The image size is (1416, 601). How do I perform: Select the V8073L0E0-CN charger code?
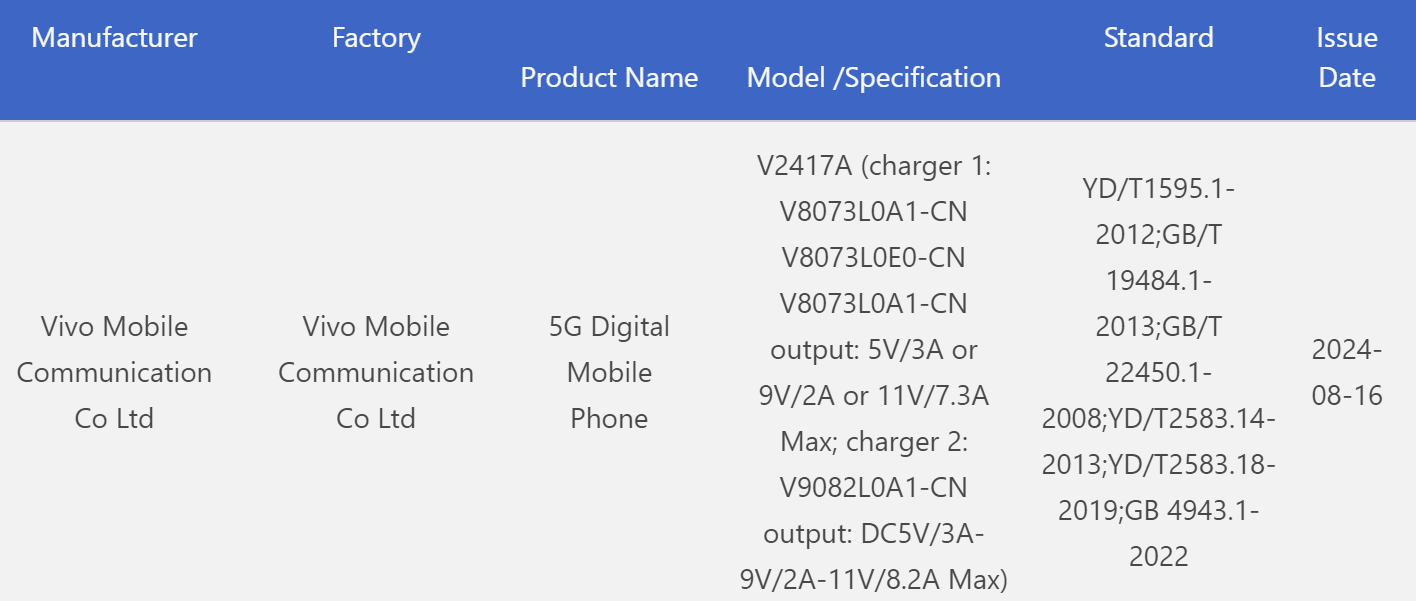tap(873, 258)
